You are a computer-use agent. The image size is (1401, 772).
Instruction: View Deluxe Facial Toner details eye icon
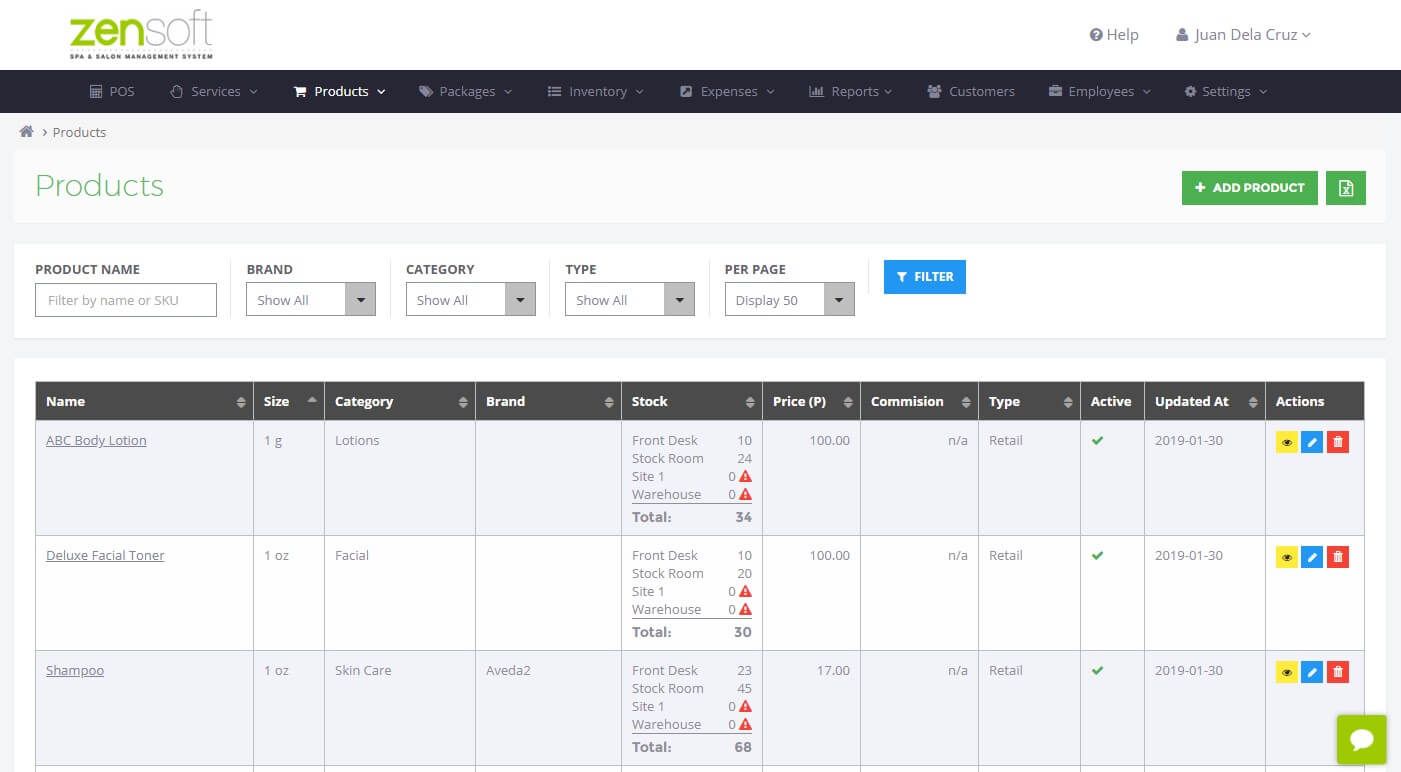pos(1286,557)
